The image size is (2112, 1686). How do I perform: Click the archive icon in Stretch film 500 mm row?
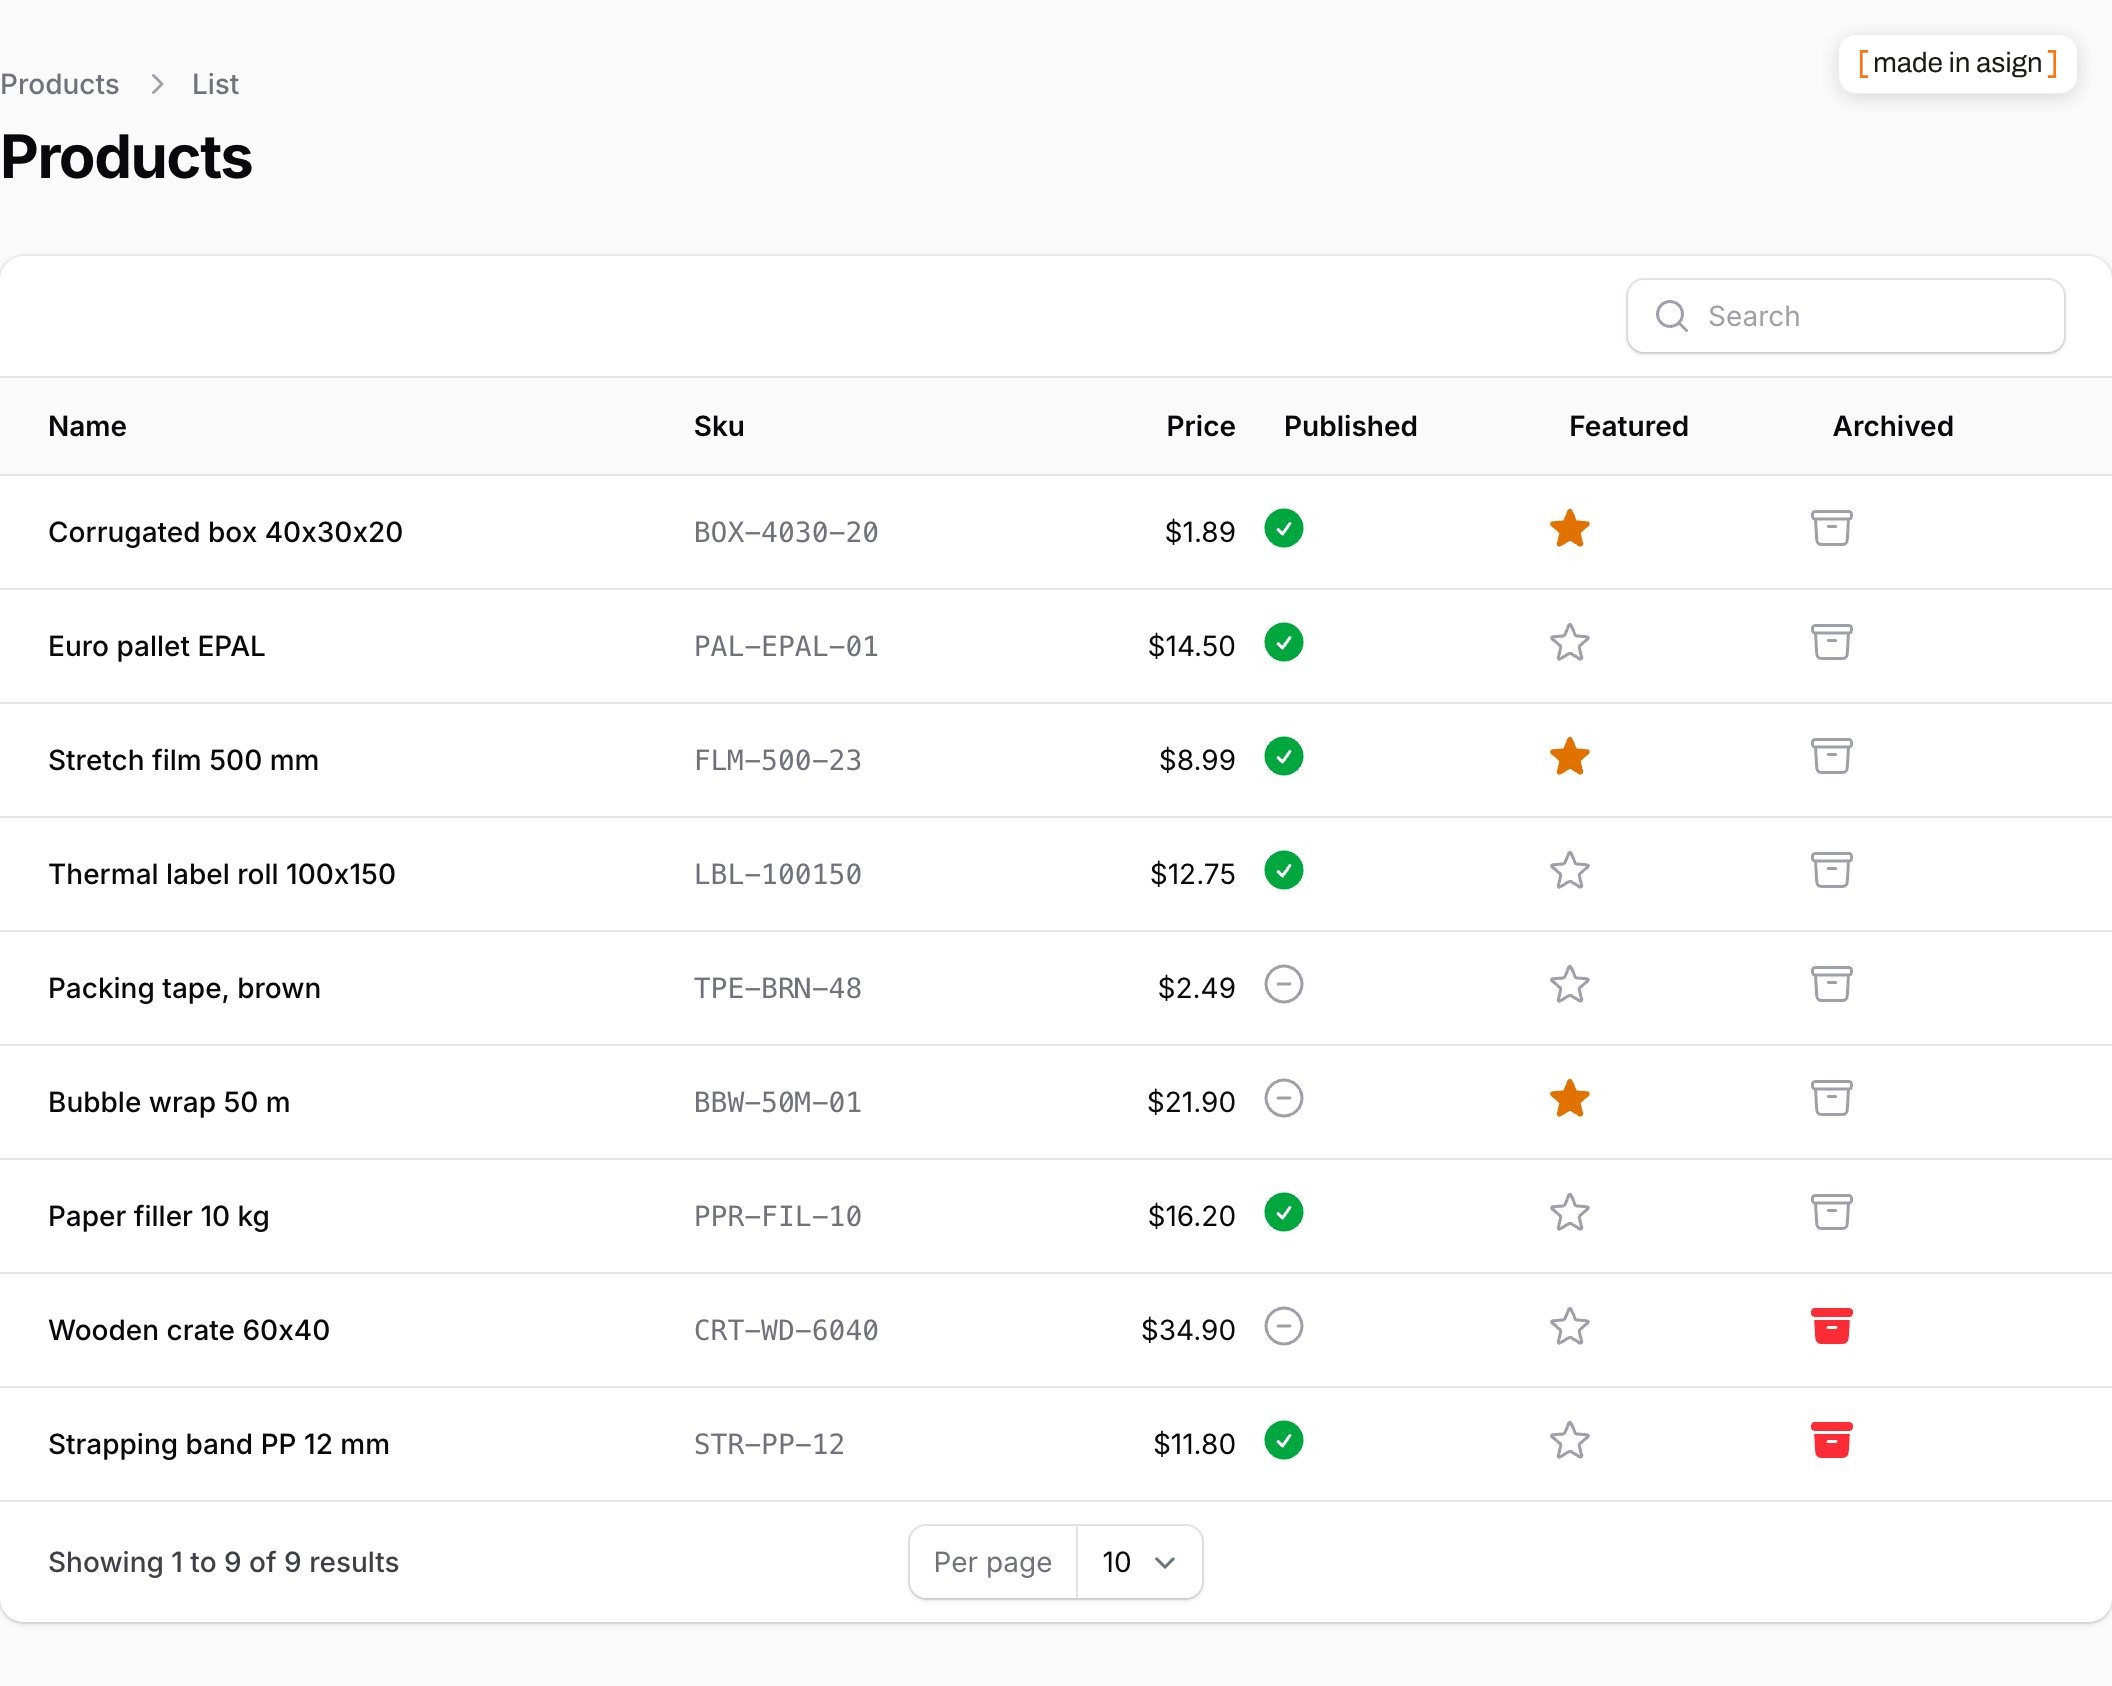pyautogui.click(x=1831, y=756)
